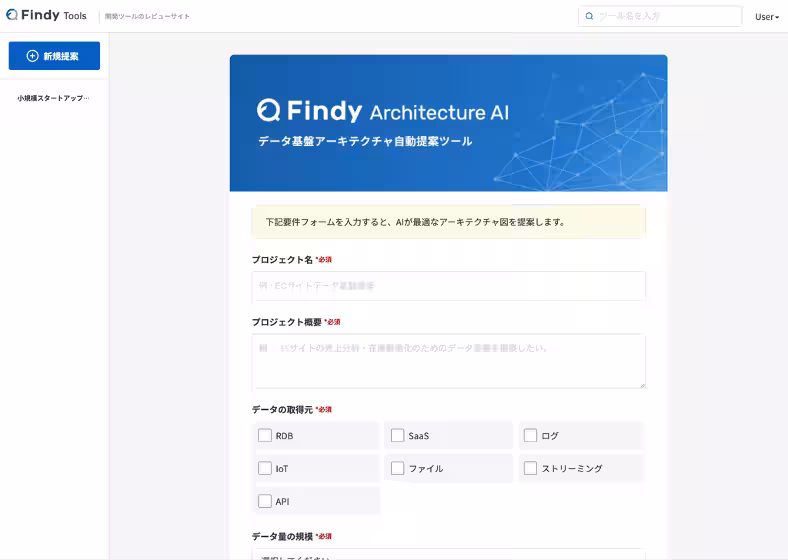This screenshot has height=560, width=788.
Task: Focus the tool name search field
Action: (x=660, y=16)
